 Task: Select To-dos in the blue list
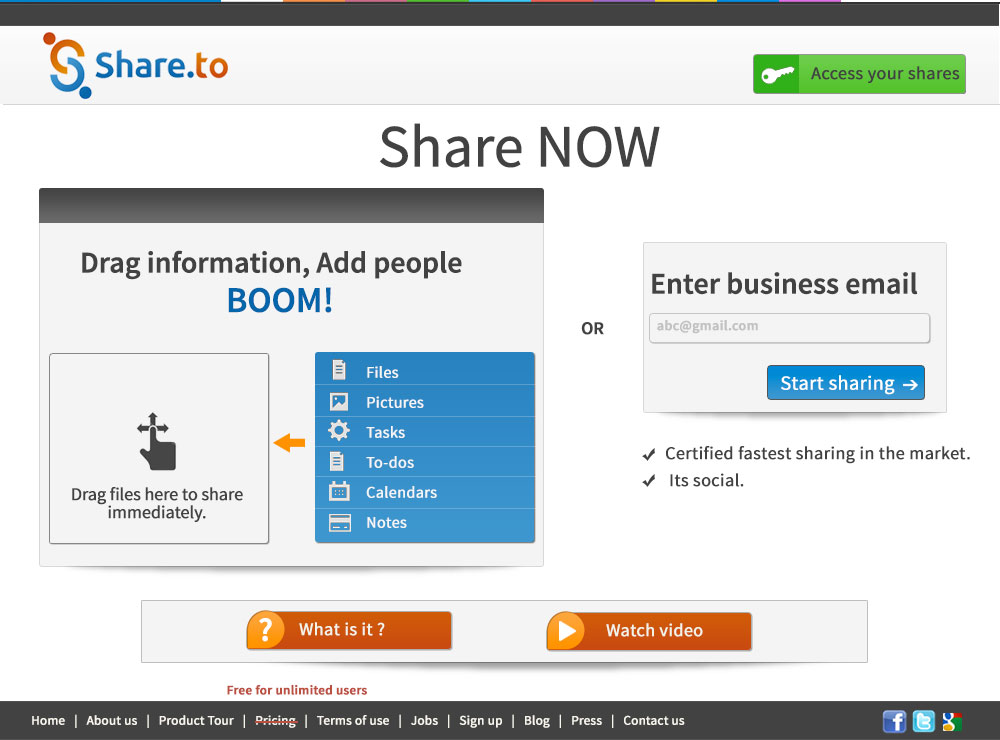425,462
